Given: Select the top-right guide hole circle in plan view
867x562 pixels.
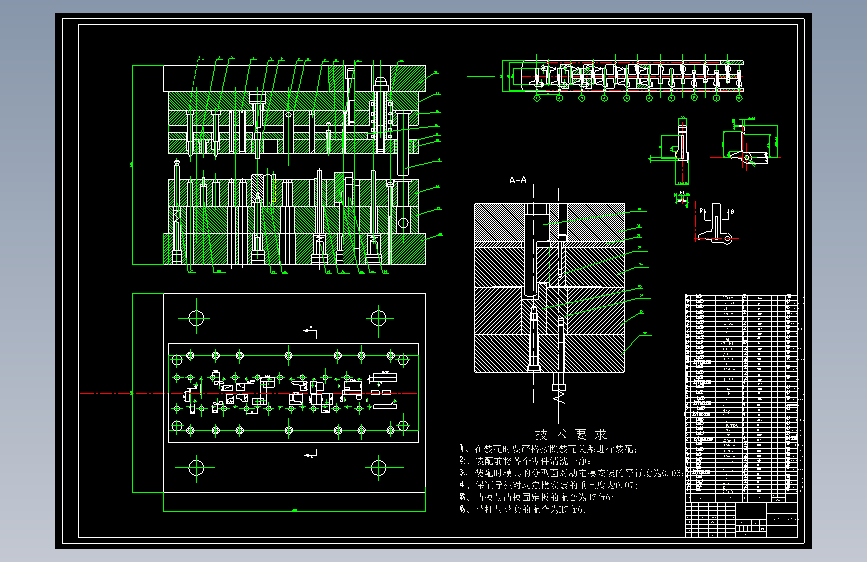Looking at the screenshot, I should [x=378, y=318].
